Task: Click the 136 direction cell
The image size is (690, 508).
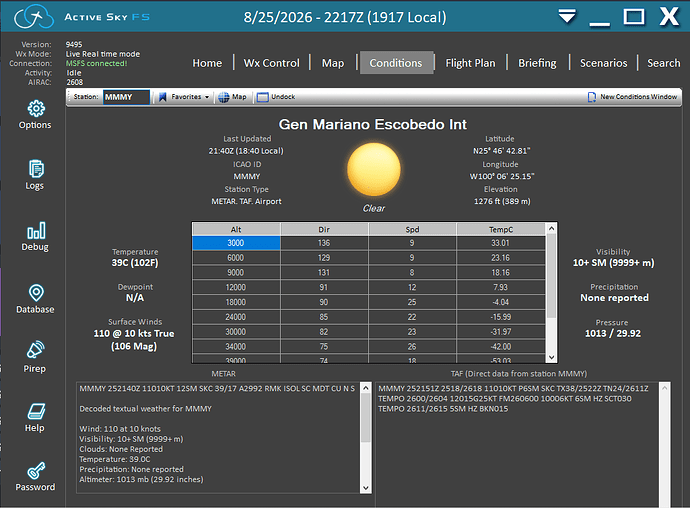Action: [324, 243]
